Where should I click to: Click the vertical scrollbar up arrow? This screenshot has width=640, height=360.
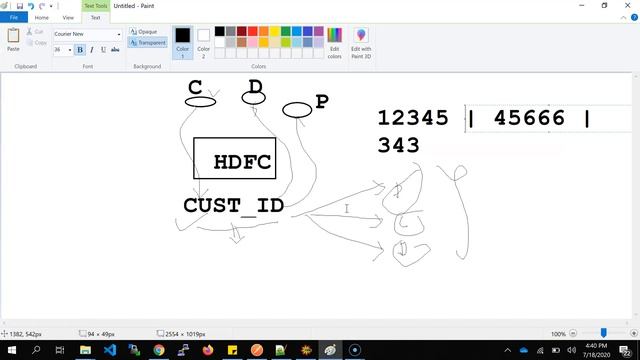coord(636,77)
